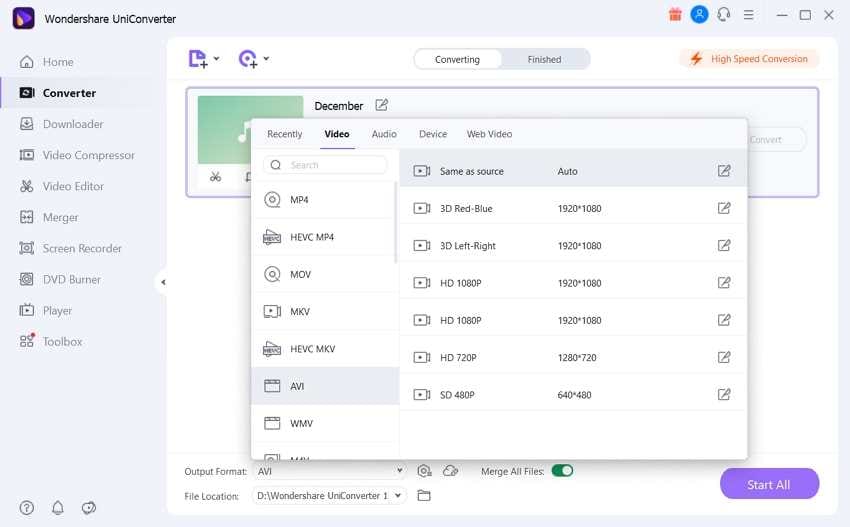850x527 pixels.
Task: Choose the HD 720P preset
Action: pyautogui.click(x=573, y=357)
